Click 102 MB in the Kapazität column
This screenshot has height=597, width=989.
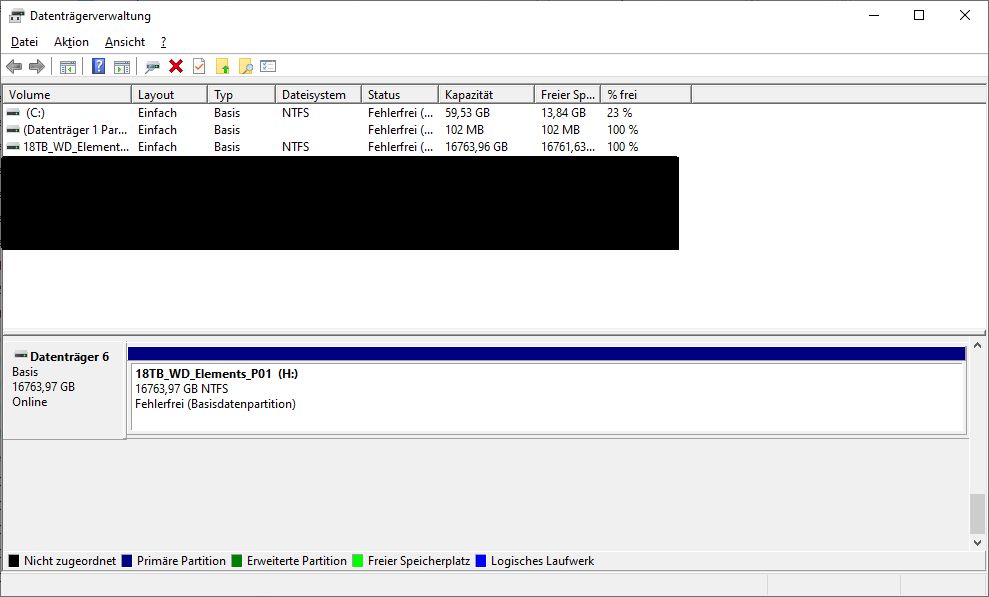point(464,130)
